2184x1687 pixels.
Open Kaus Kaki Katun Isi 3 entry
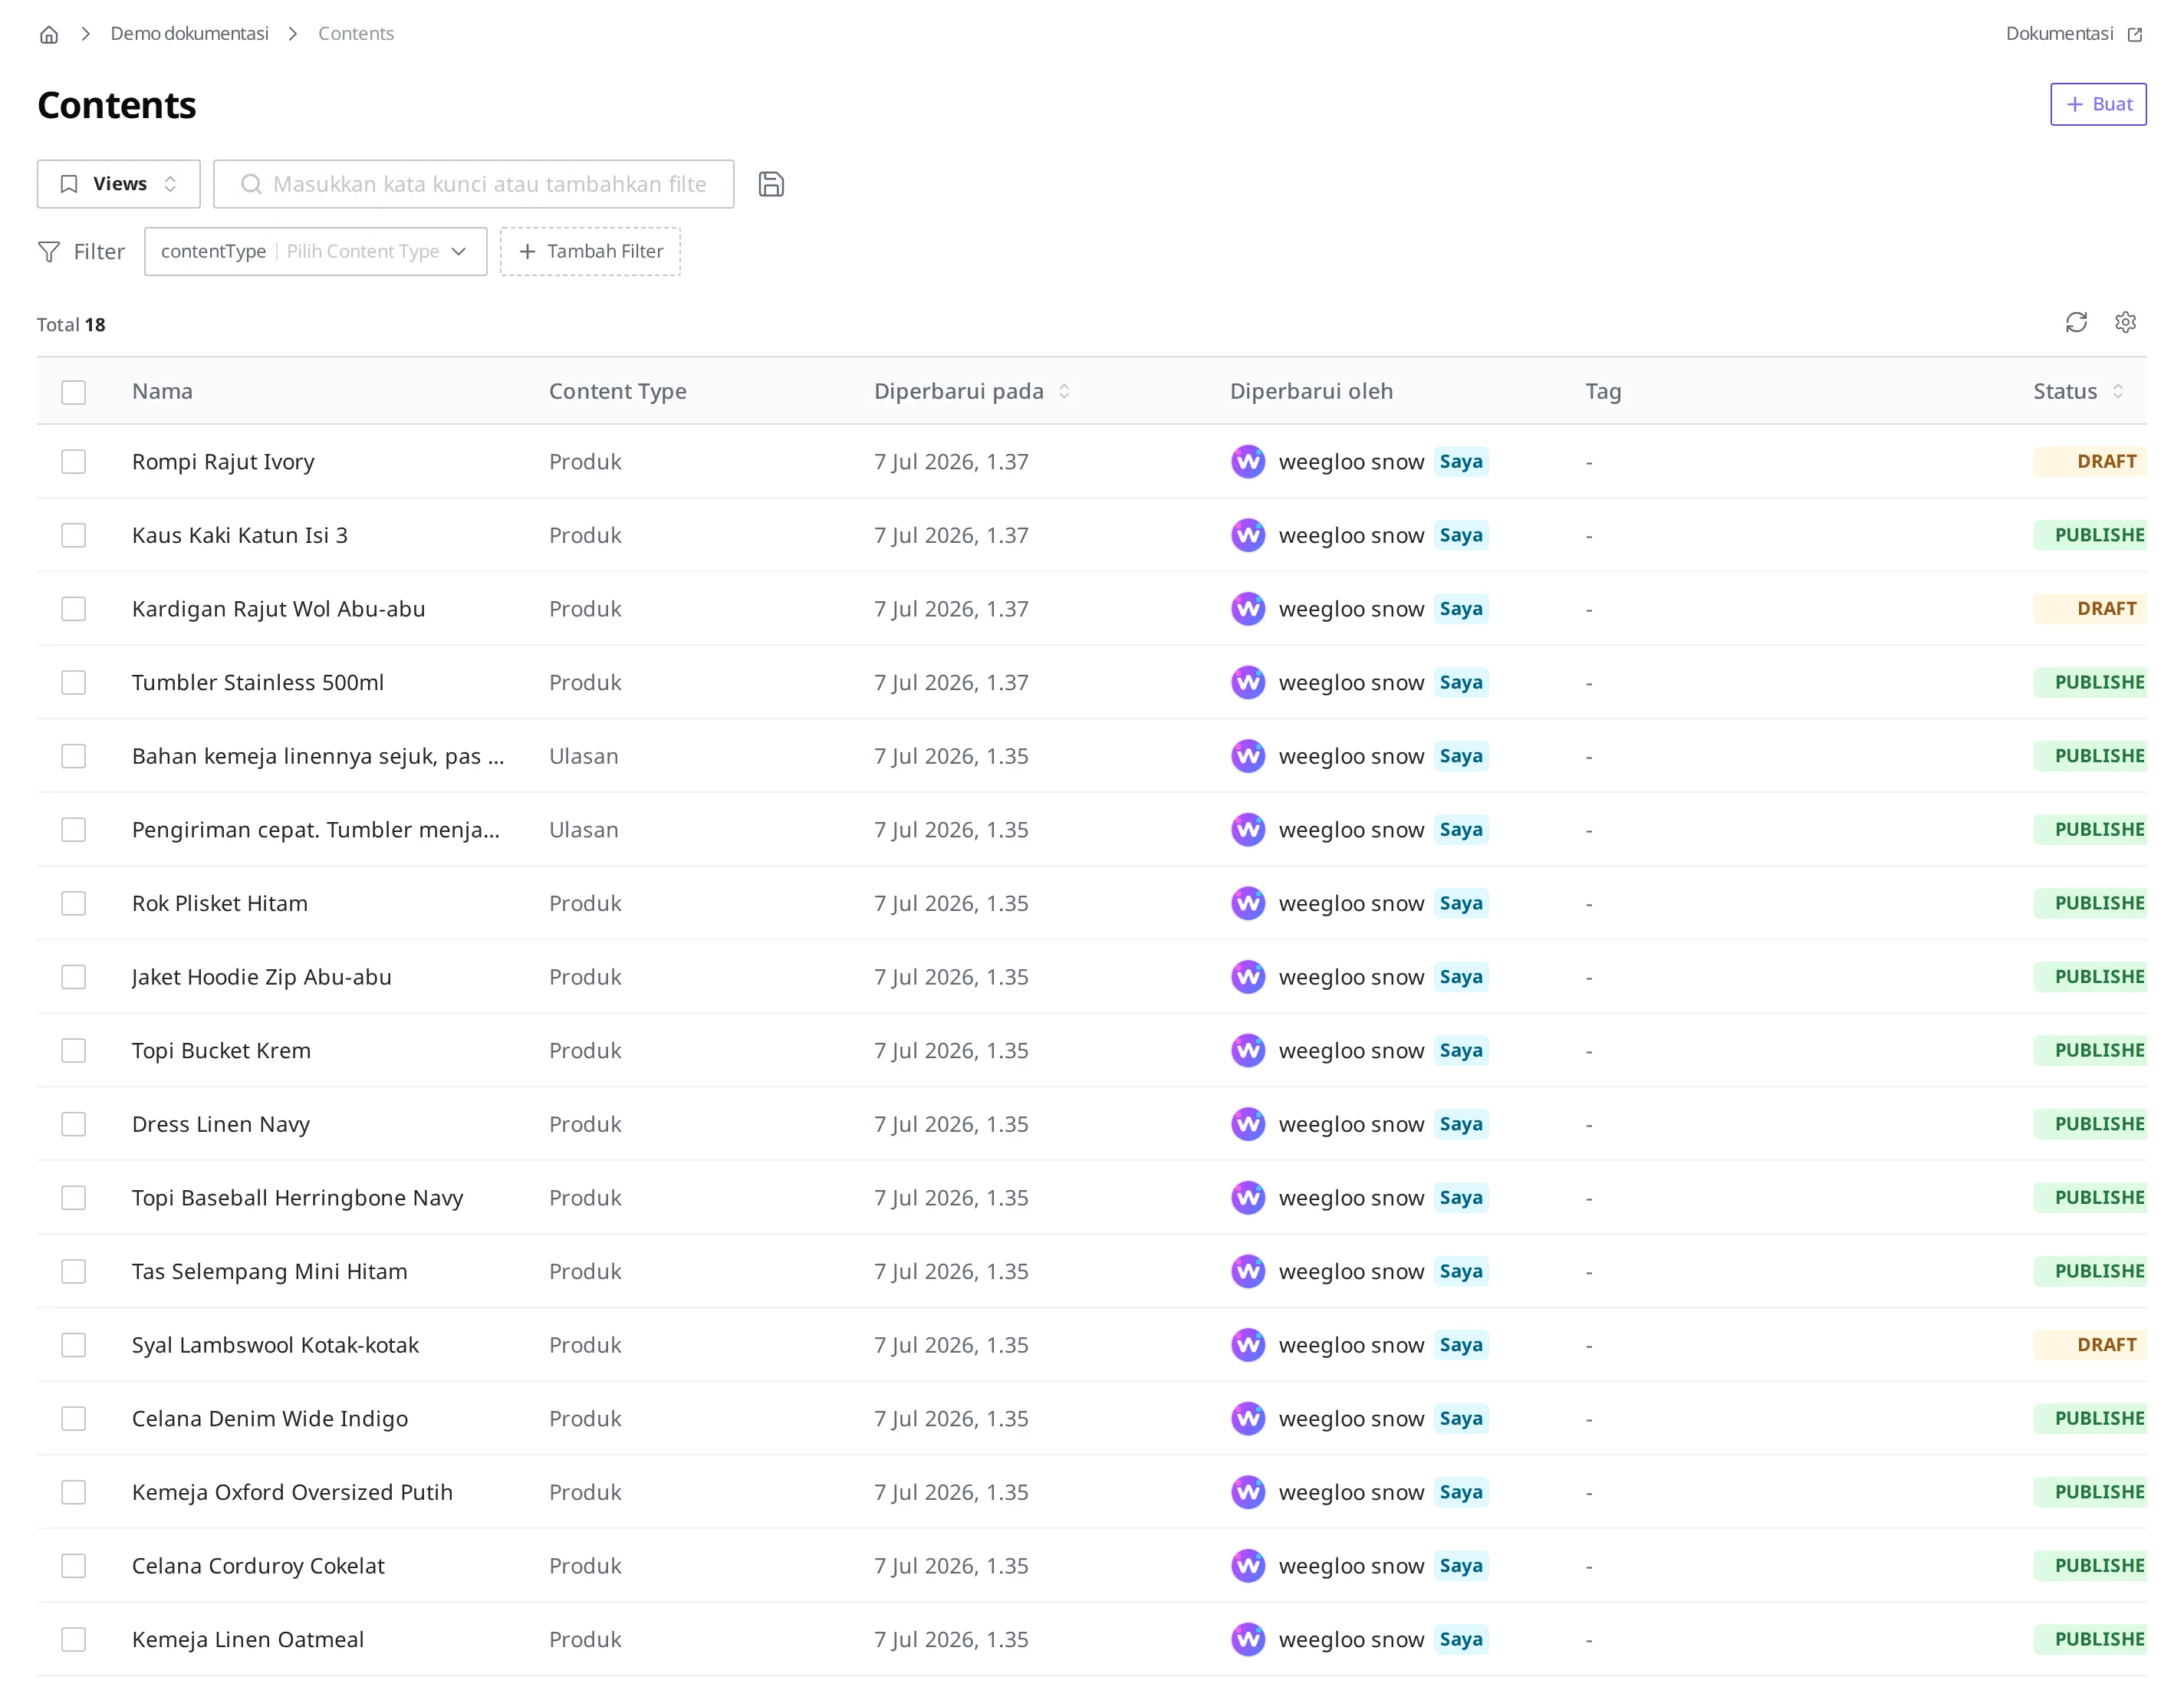(x=240, y=536)
